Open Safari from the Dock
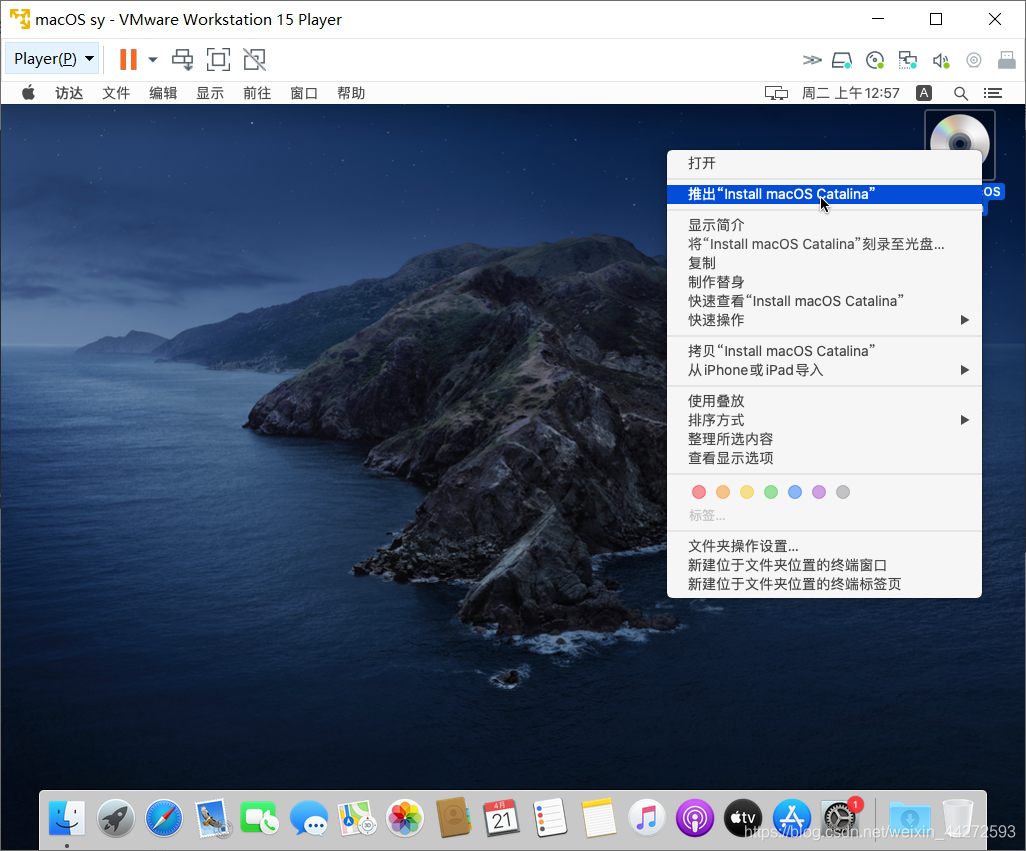Image resolution: width=1026 pixels, height=851 pixels. pos(164,818)
